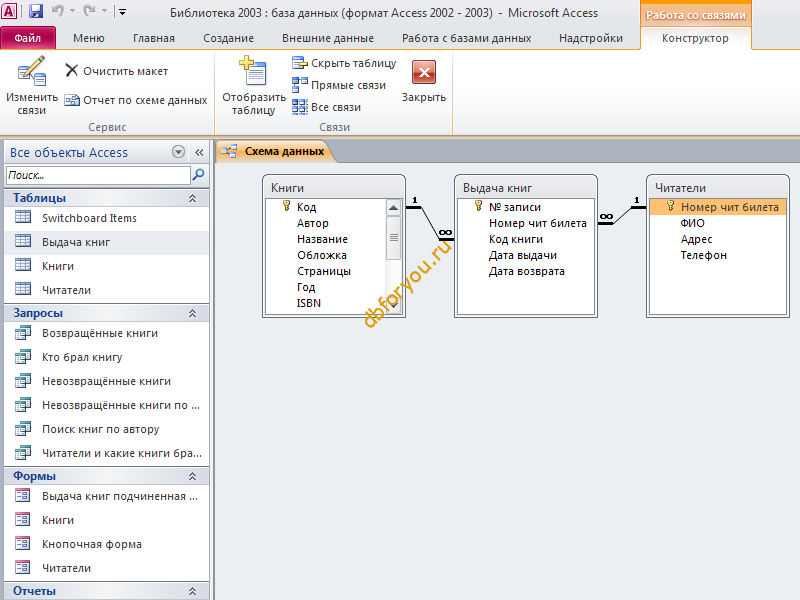Open the Кто брал книгу query
The image size is (800, 600).
tap(107, 357)
